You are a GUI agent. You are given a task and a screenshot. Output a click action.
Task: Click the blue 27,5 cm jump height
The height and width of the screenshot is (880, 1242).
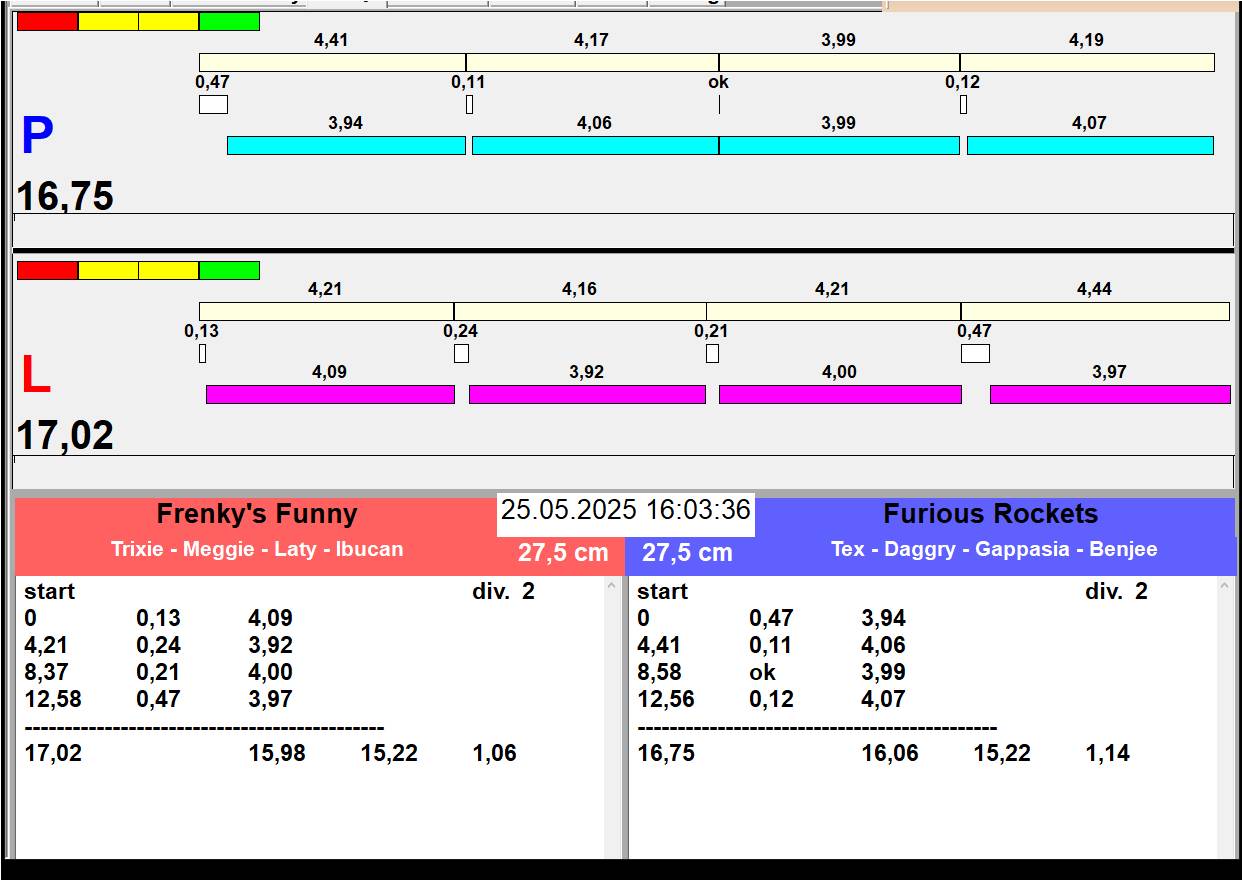[687, 553]
